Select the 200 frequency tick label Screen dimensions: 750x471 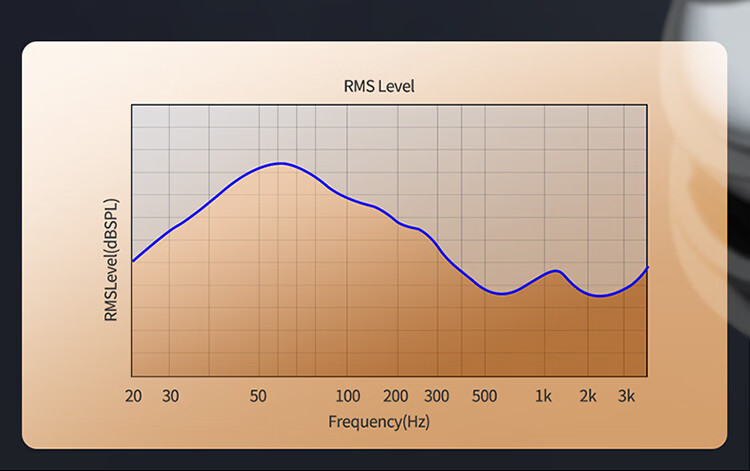tap(396, 396)
